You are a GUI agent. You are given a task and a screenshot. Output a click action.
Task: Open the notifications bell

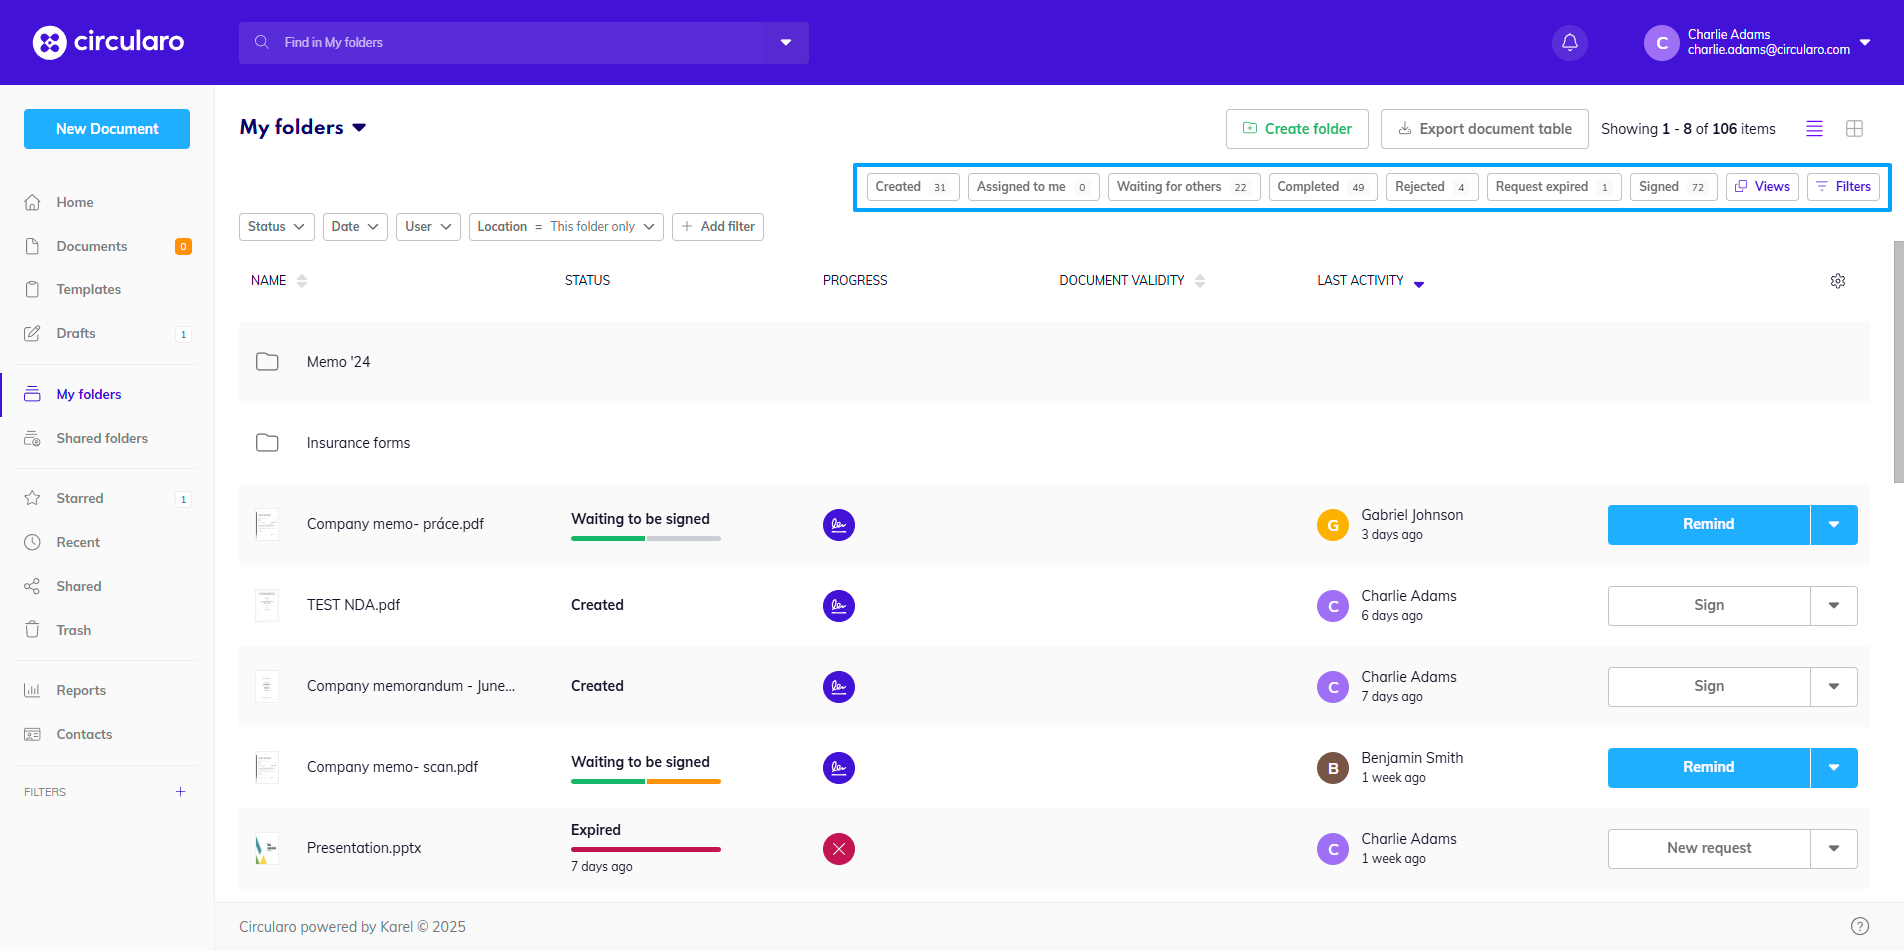[x=1569, y=43]
